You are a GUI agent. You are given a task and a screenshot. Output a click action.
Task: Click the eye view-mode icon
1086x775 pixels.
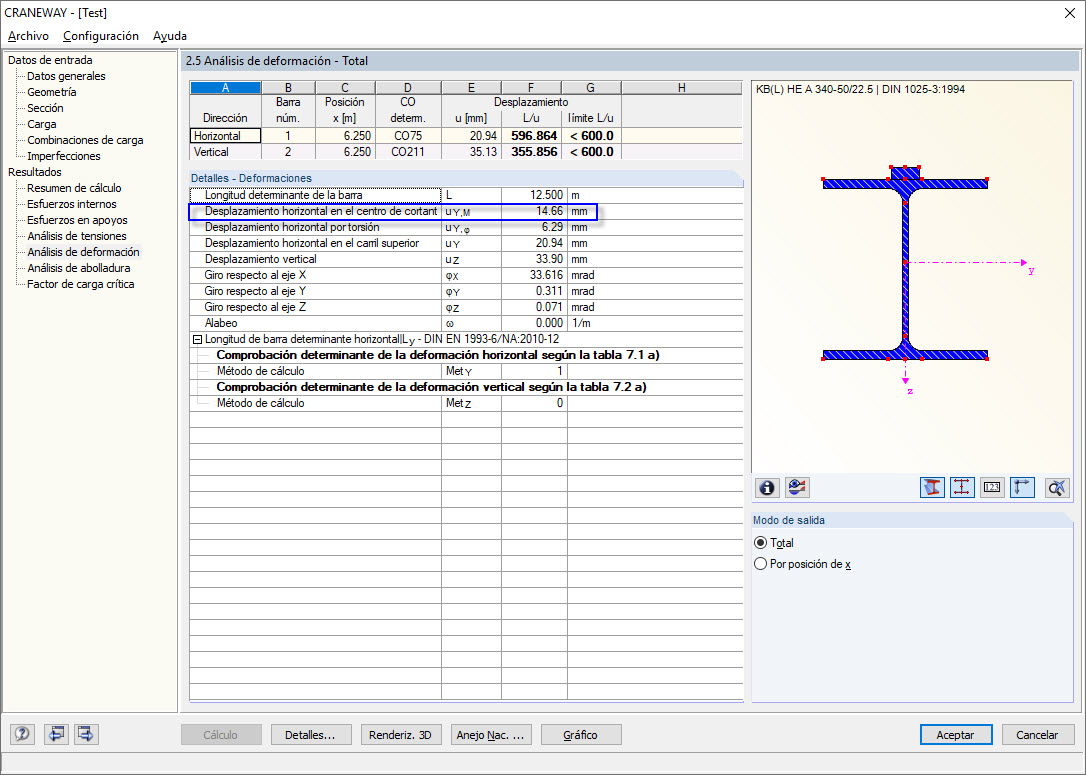pyautogui.click(x=797, y=488)
